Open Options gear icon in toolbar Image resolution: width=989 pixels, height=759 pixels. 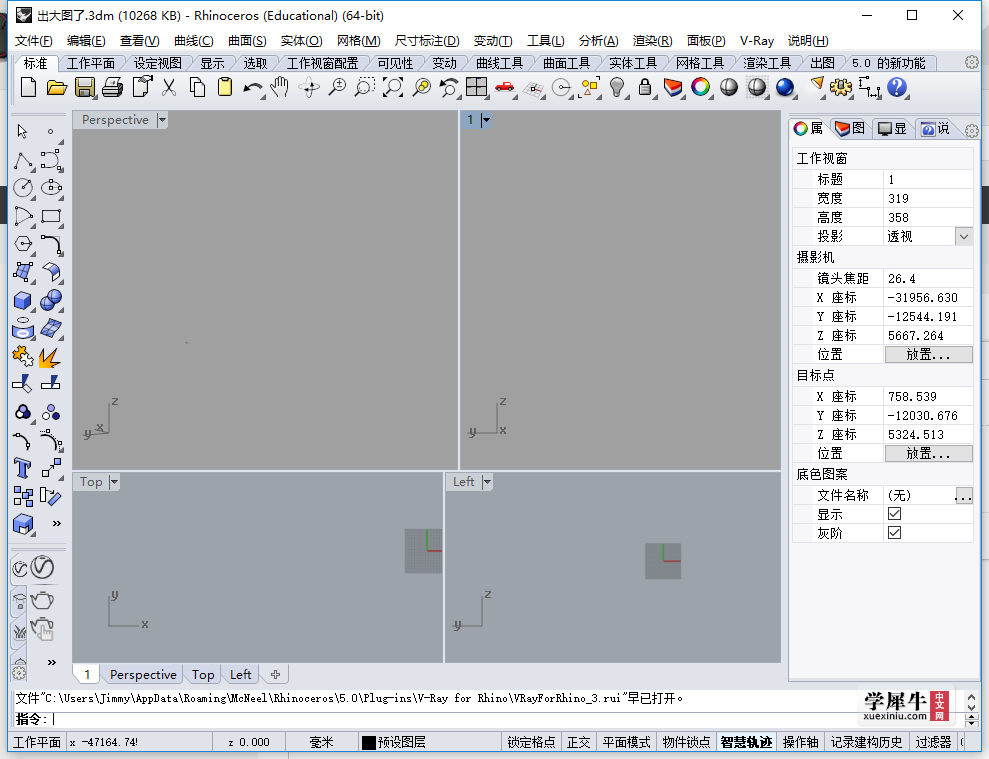tap(841, 87)
